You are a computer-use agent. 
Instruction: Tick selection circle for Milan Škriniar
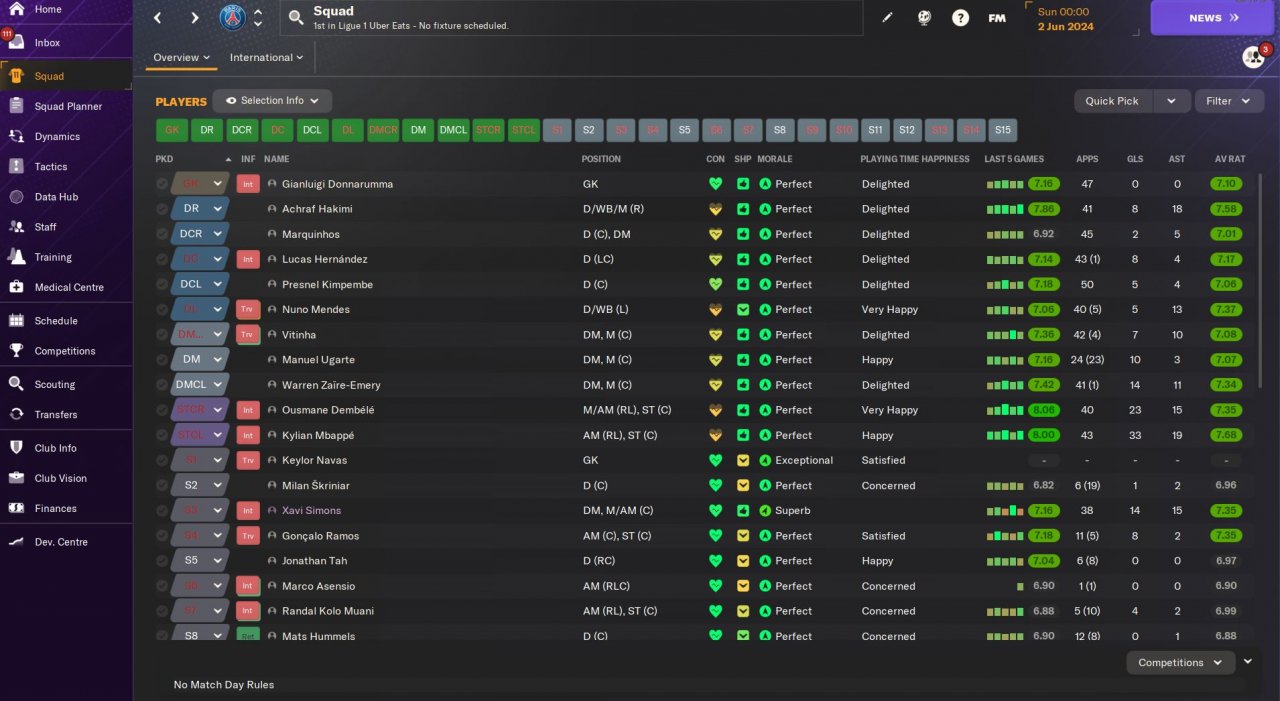pyautogui.click(x=162, y=485)
